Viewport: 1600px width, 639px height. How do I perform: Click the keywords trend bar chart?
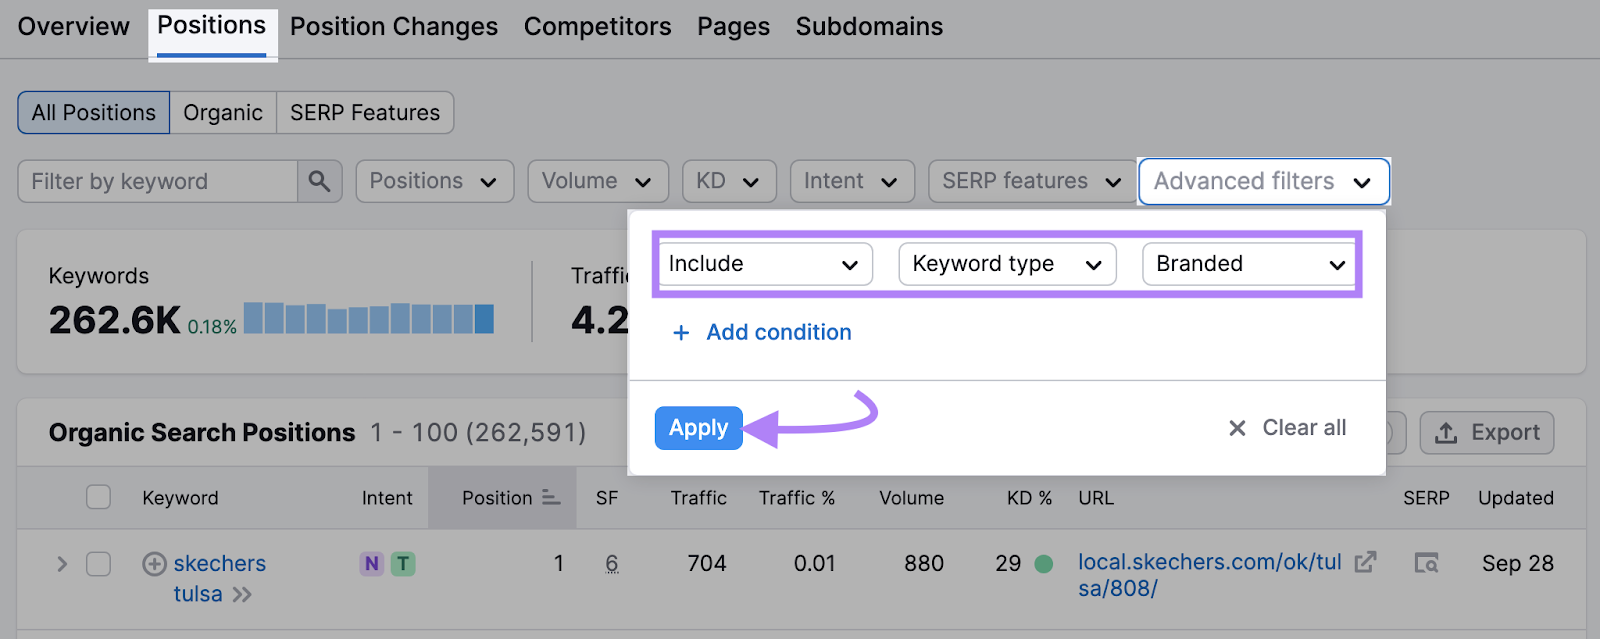pos(368,319)
